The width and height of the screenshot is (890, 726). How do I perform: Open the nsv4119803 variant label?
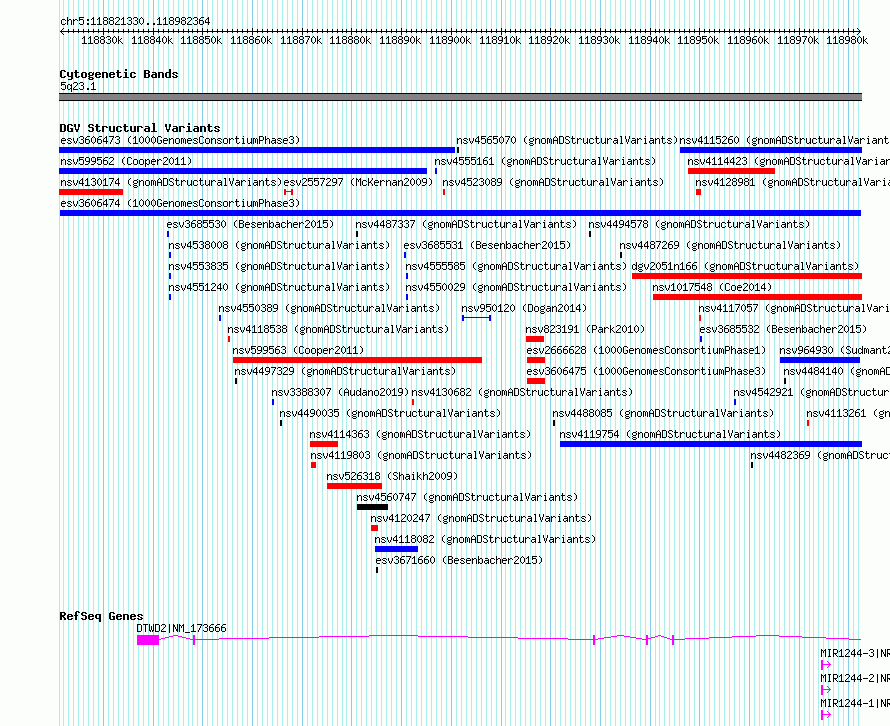coord(421,455)
